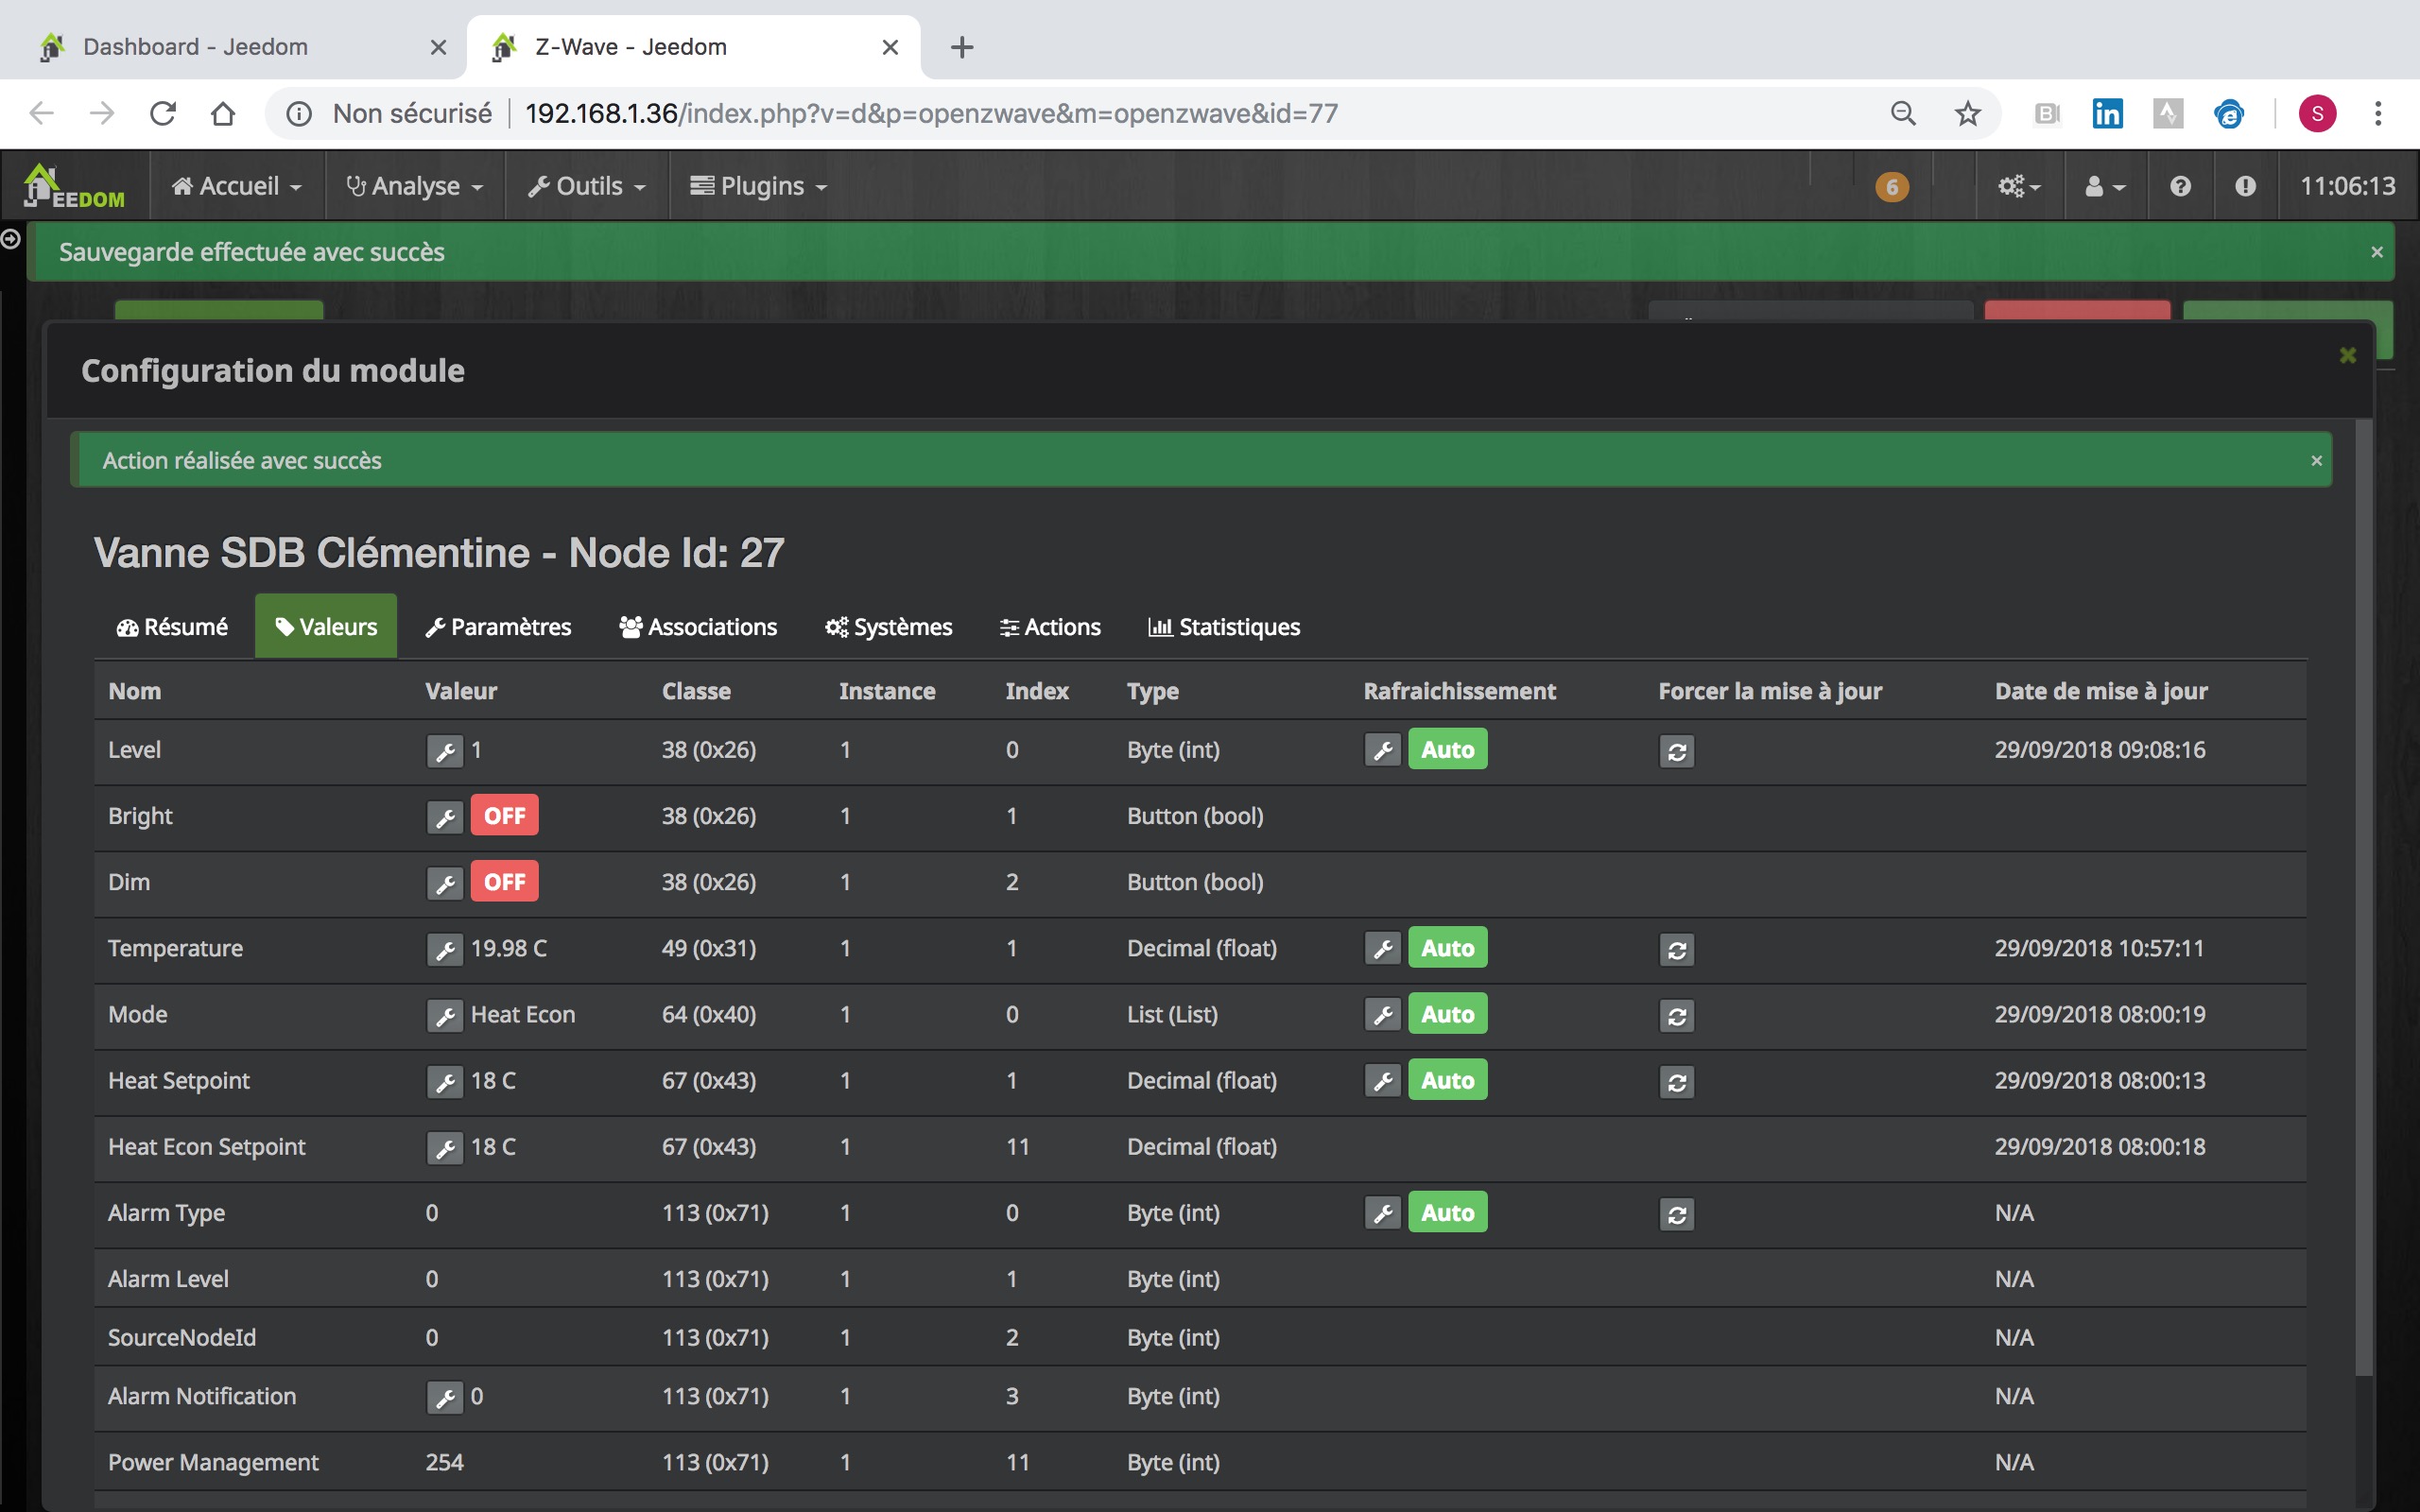Open the orange 6 messages badge
This screenshot has width=2420, height=1512.
click(x=1891, y=187)
